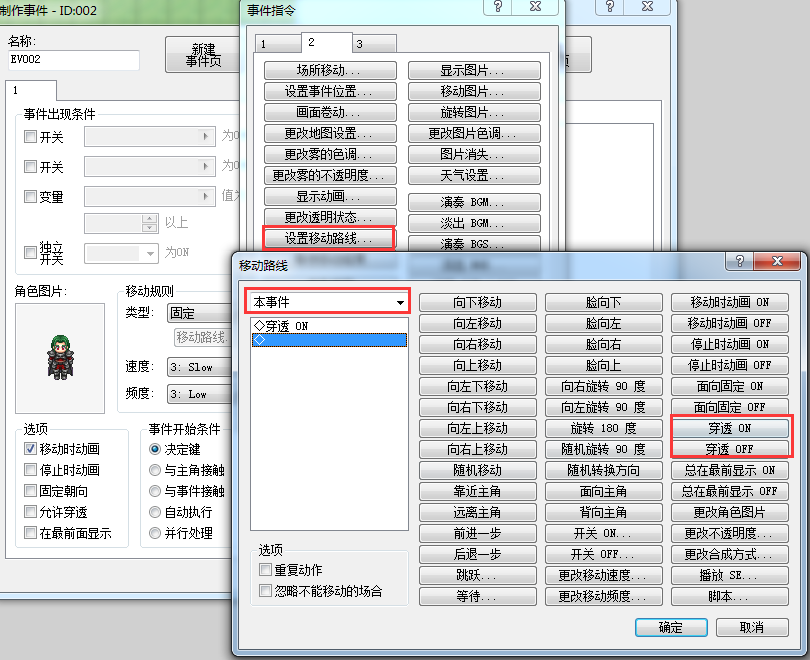Close the 移动路线 dialog

(777, 261)
